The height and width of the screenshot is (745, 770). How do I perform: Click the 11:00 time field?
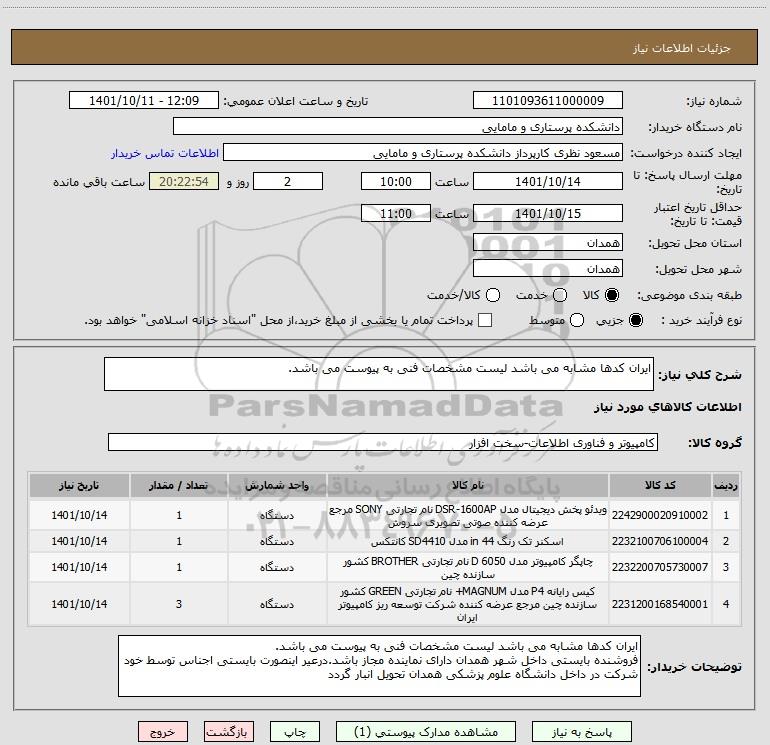point(396,213)
